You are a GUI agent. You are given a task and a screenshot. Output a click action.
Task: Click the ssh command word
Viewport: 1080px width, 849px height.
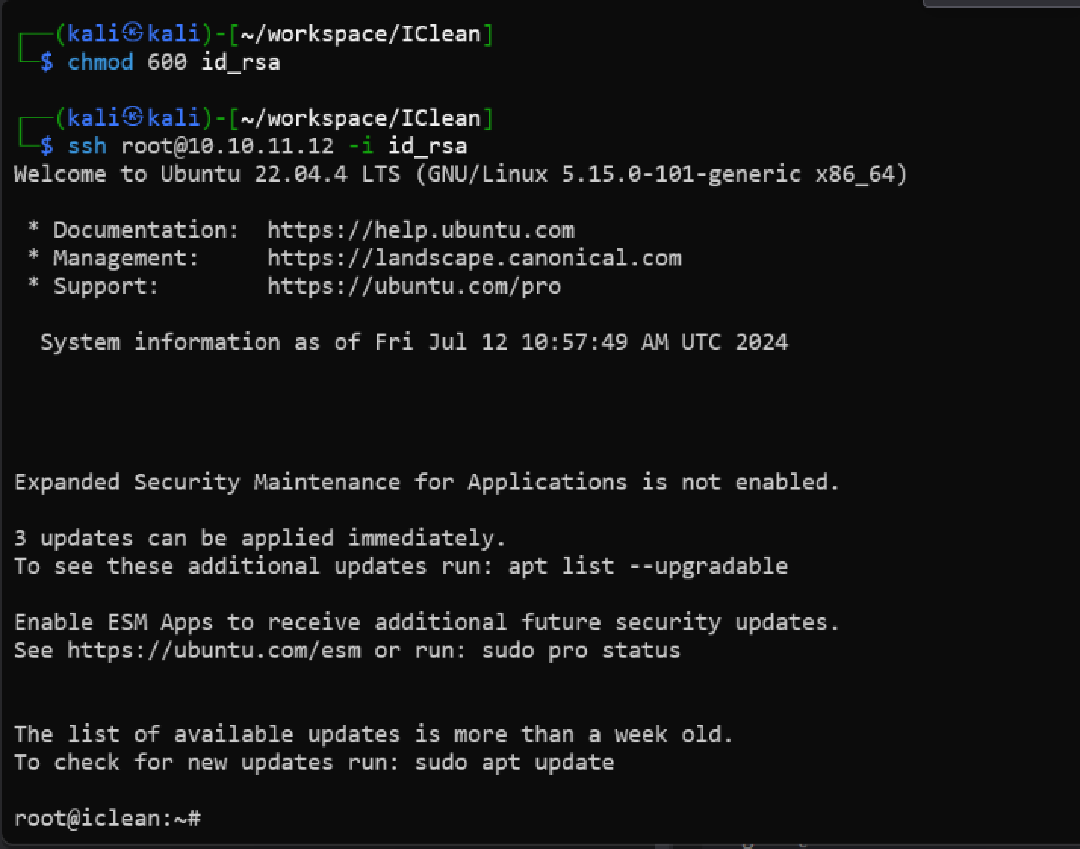click(87, 147)
